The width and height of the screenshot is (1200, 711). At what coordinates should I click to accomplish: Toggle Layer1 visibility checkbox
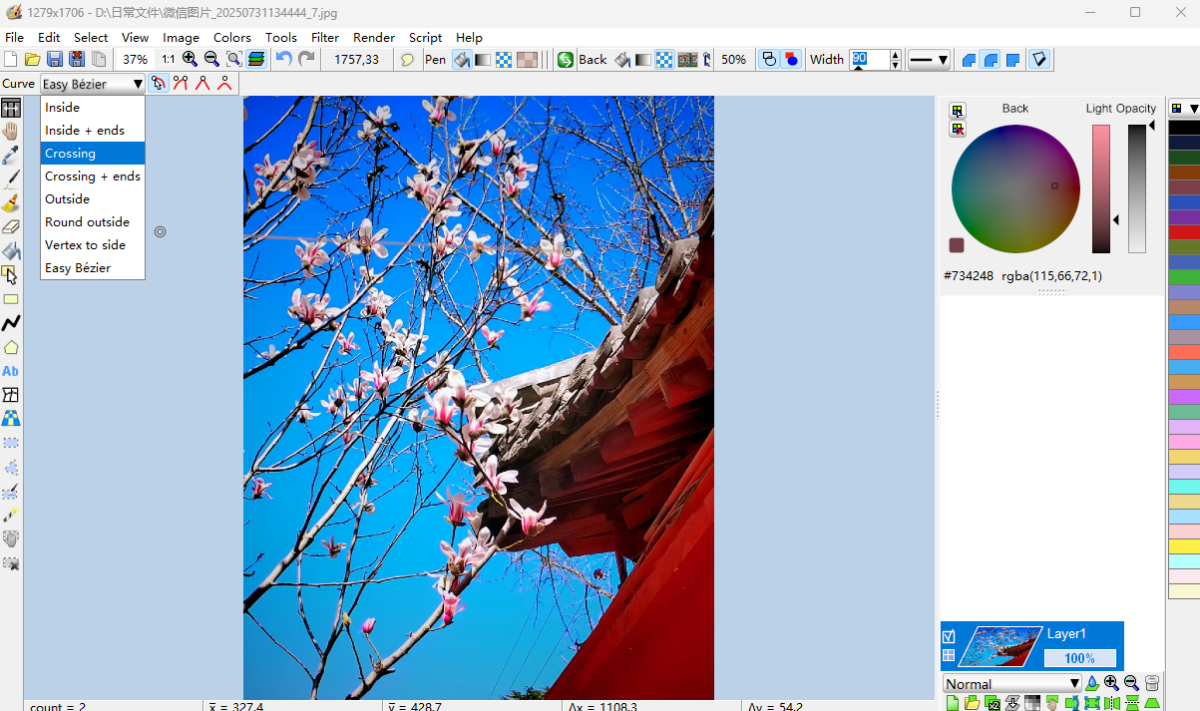(x=949, y=636)
